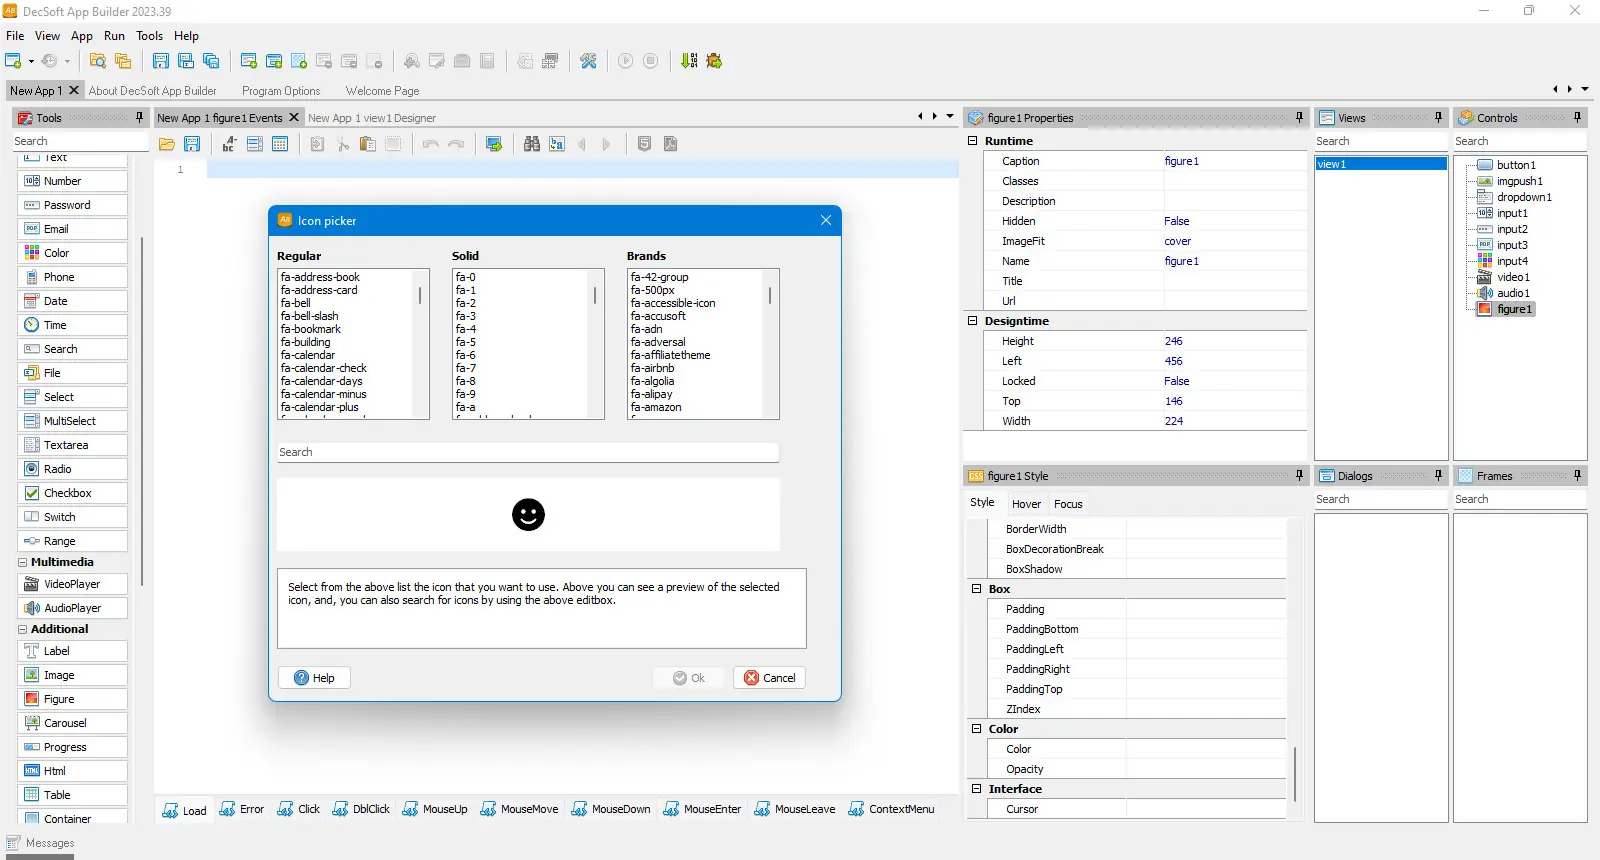Click the Controls panel search box
The height and width of the screenshot is (860, 1600).
[1519, 141]
